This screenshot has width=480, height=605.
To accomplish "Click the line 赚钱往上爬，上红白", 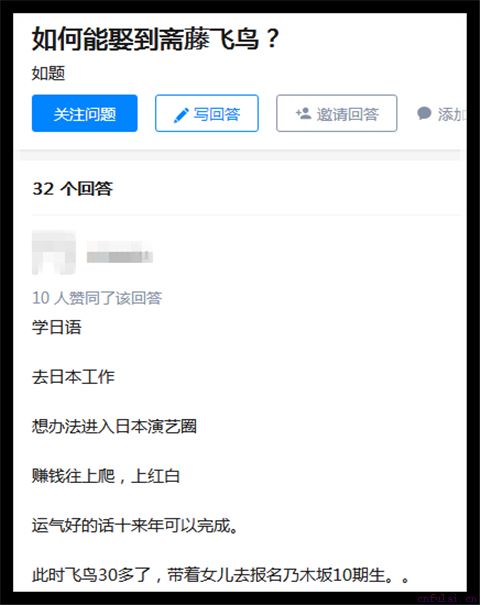I will click(x=106, y=476).
